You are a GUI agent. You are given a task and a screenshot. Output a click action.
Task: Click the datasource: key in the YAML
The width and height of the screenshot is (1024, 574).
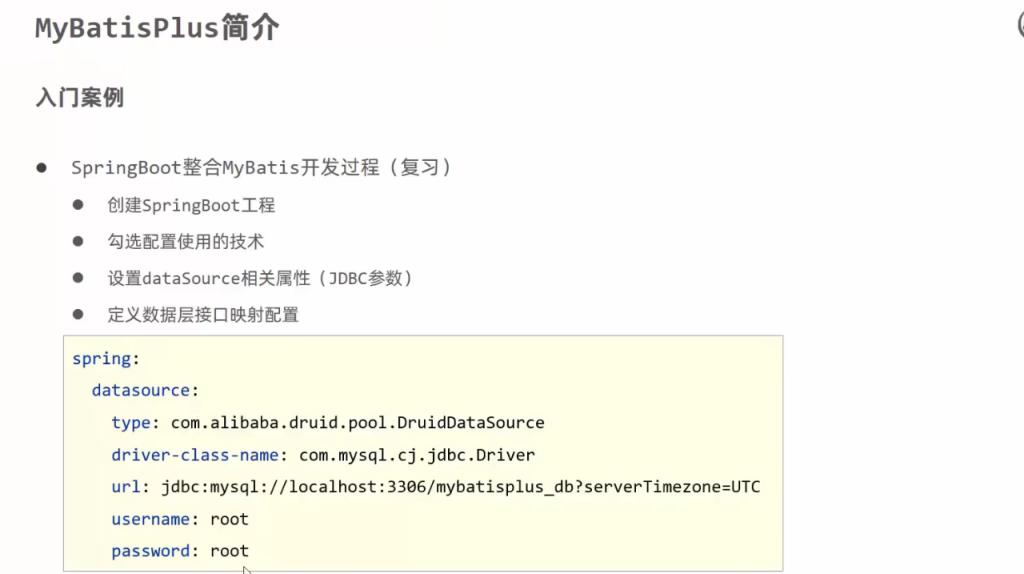coord(145,390)
